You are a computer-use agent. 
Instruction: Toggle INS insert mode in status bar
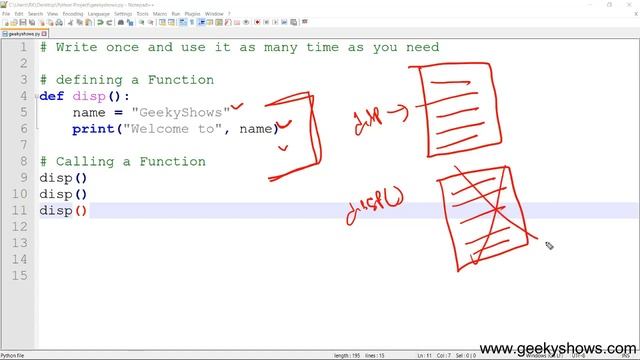pyautogui.click(x=625, y=356)
